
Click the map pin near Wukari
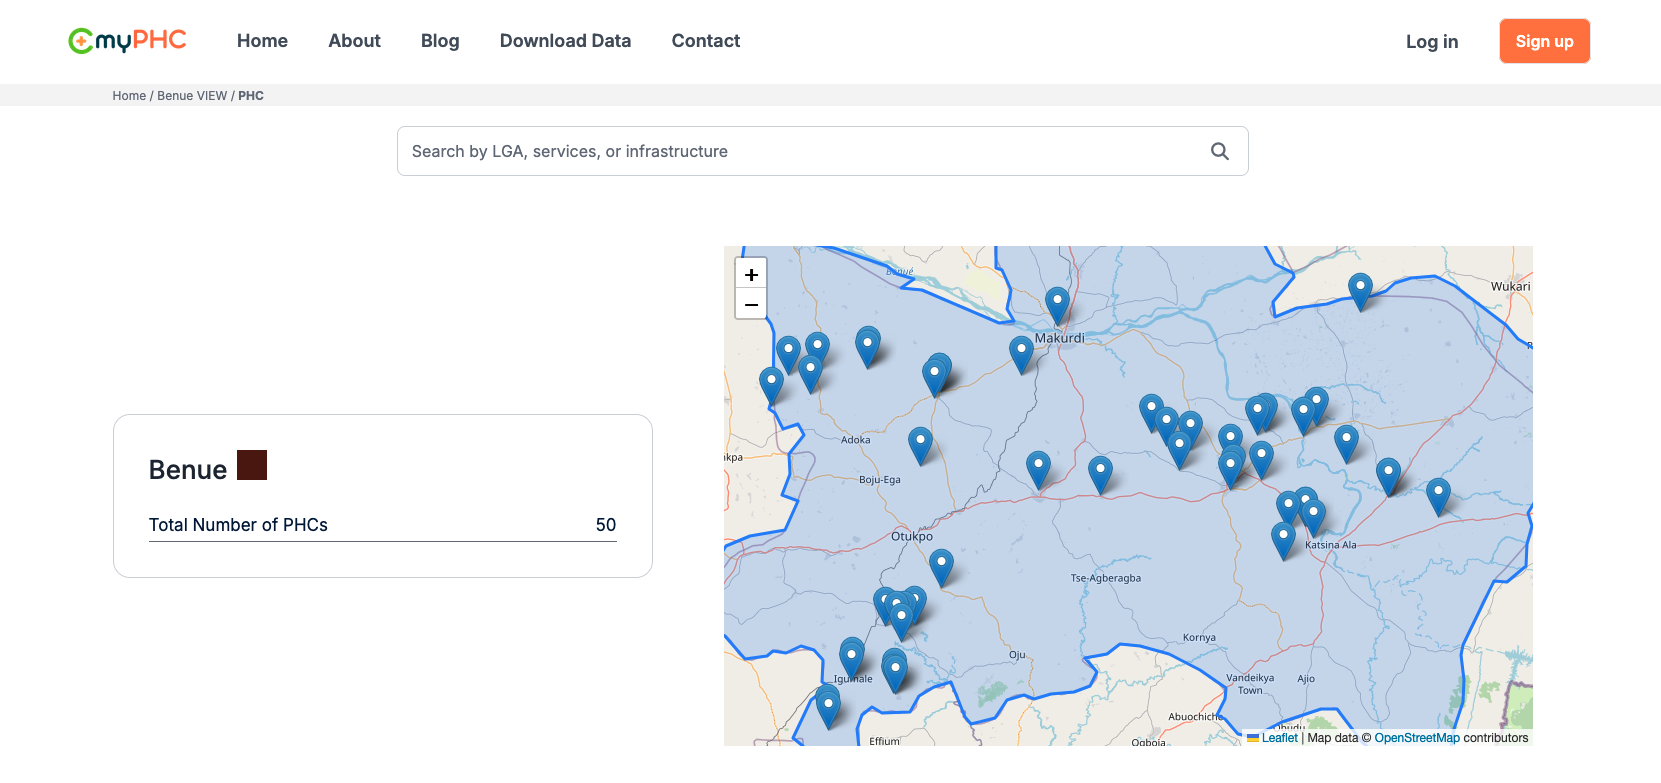pyautogui.click(x=1360, y=288)
